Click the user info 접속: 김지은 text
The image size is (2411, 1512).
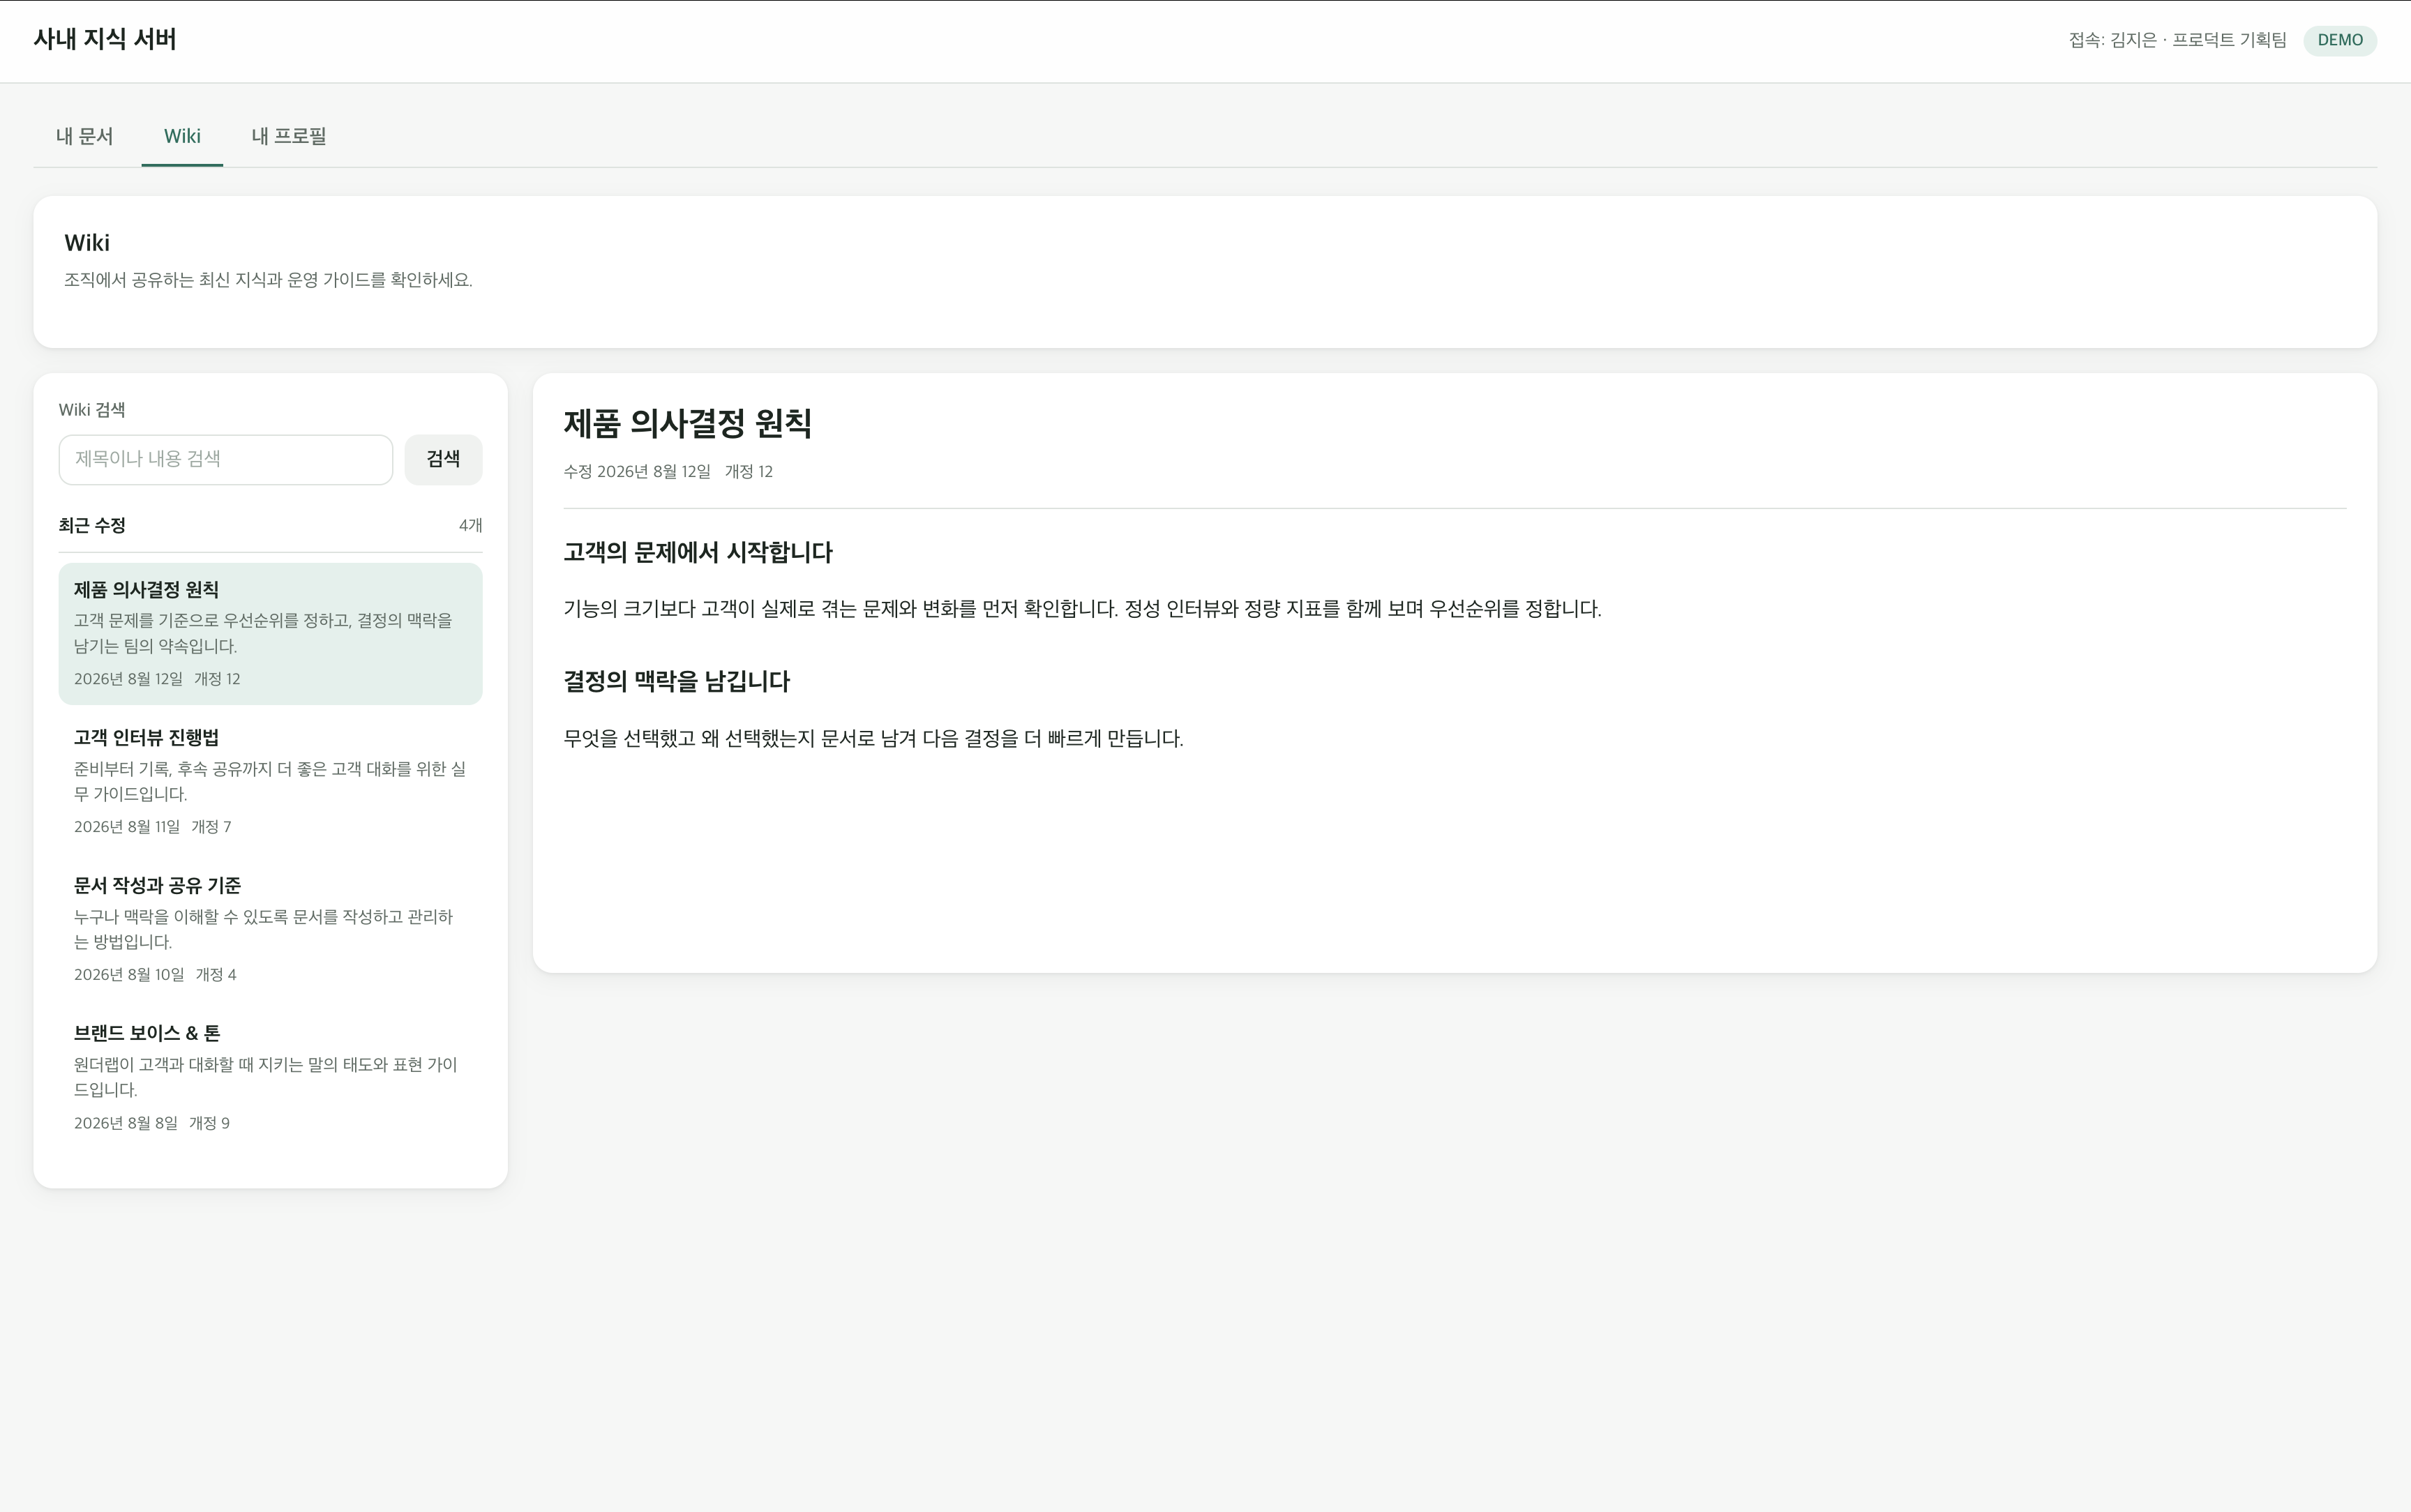coord(2177,40)
